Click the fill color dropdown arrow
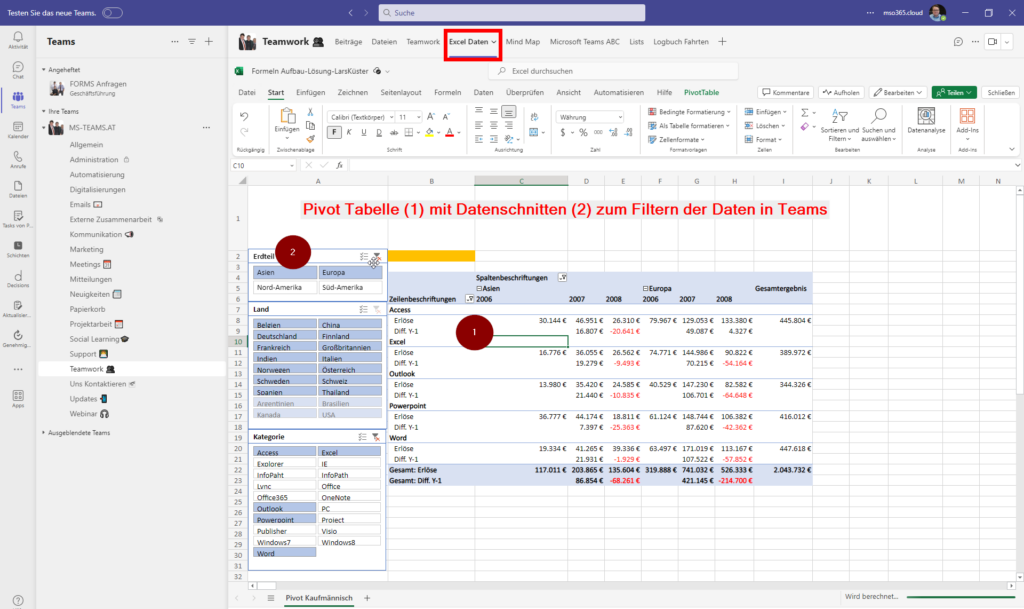The image size is (1024, 609). click(438, 133)
